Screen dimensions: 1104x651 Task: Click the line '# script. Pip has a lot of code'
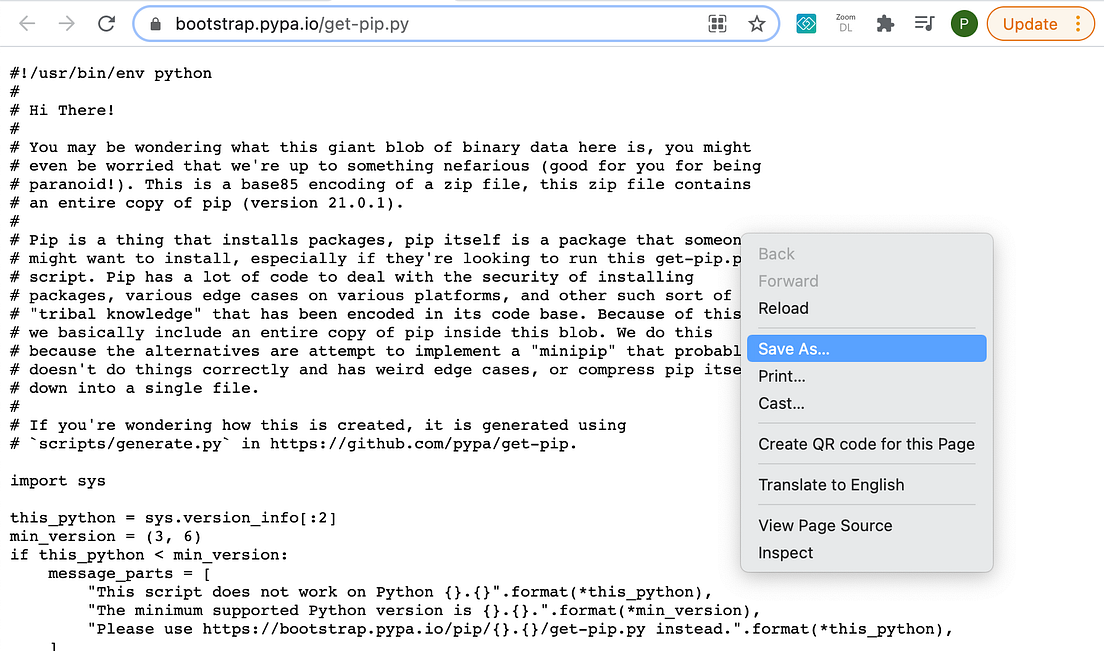(x=352, y=277)
